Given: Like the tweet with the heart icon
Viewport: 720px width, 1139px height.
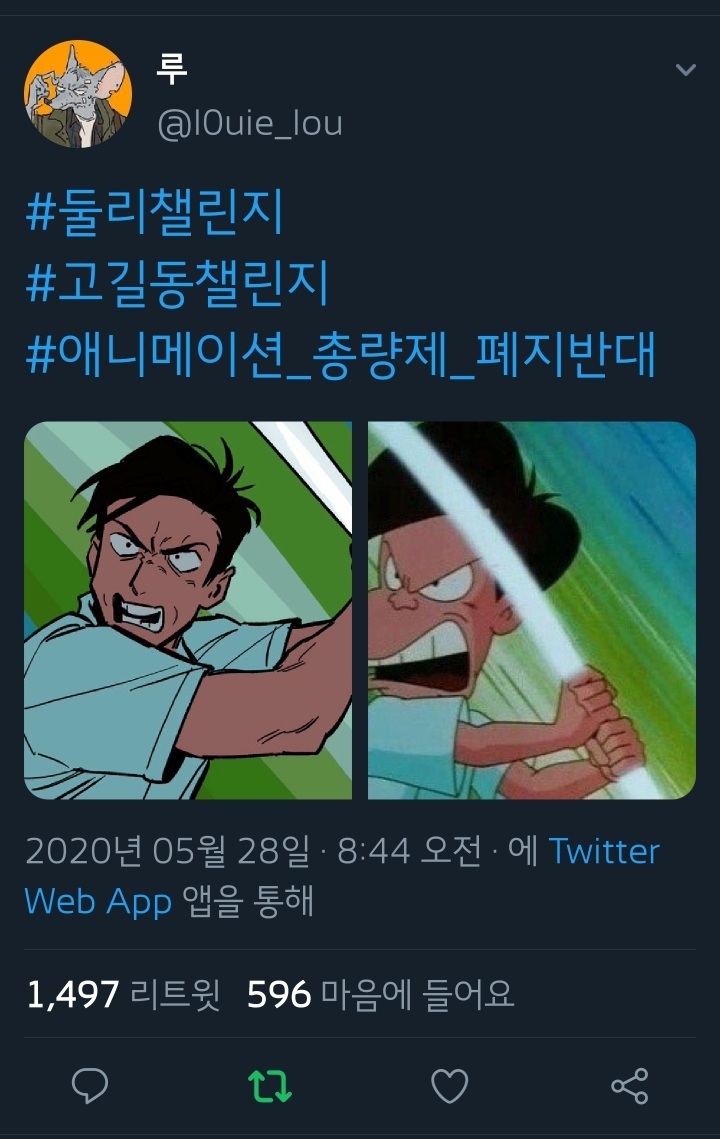Looking at the screenshot, I should pos(450,1086).
